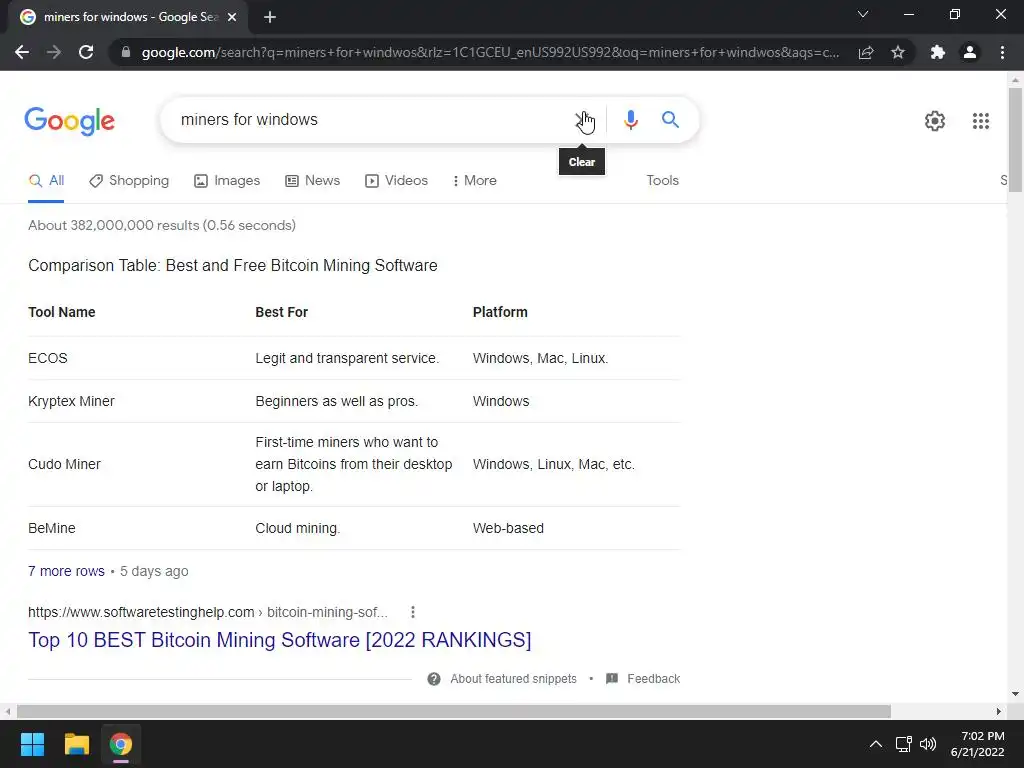Switch to the Videos tab

point(396,181)
